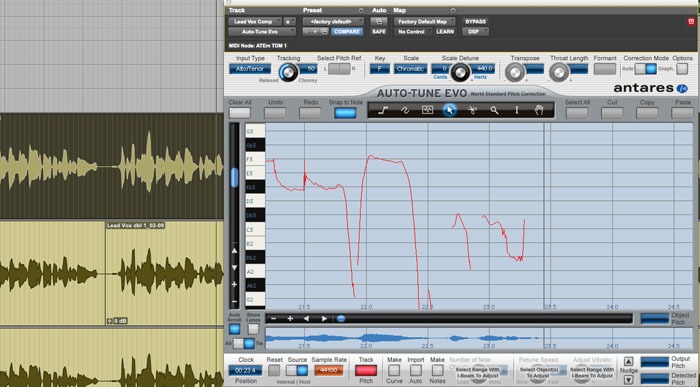This screenshot has height=387, width=700.
Task: Toggle Correction Mode Auto/Graph switch
Action: (x=646, y=69)
